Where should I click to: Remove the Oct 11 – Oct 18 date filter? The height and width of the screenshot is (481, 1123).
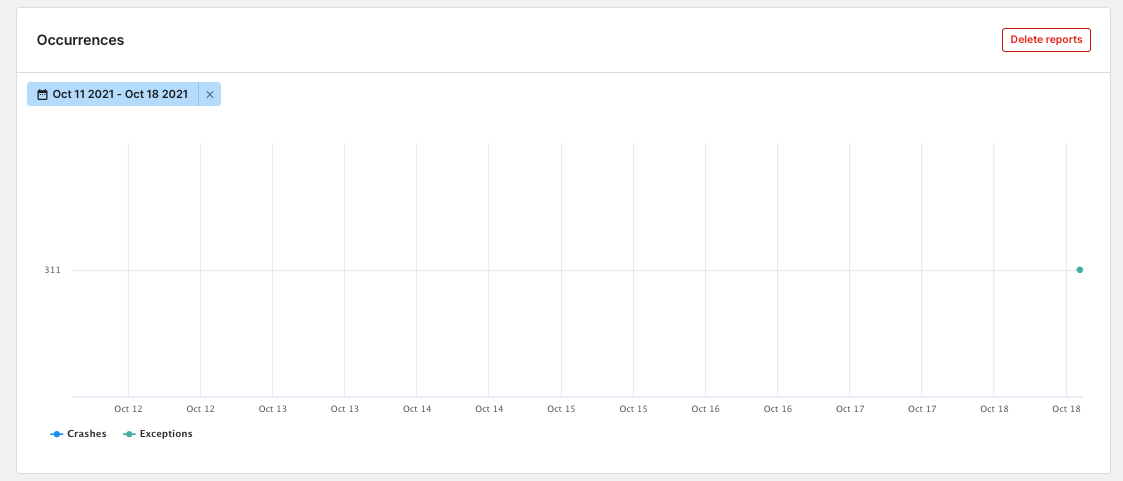[x=209, y=94]
